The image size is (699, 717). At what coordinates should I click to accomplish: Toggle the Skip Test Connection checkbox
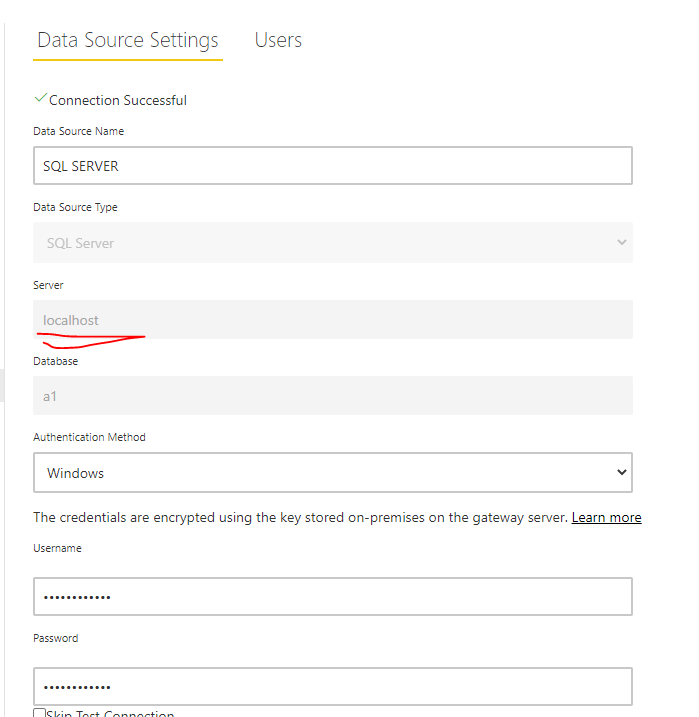[39, 713]
